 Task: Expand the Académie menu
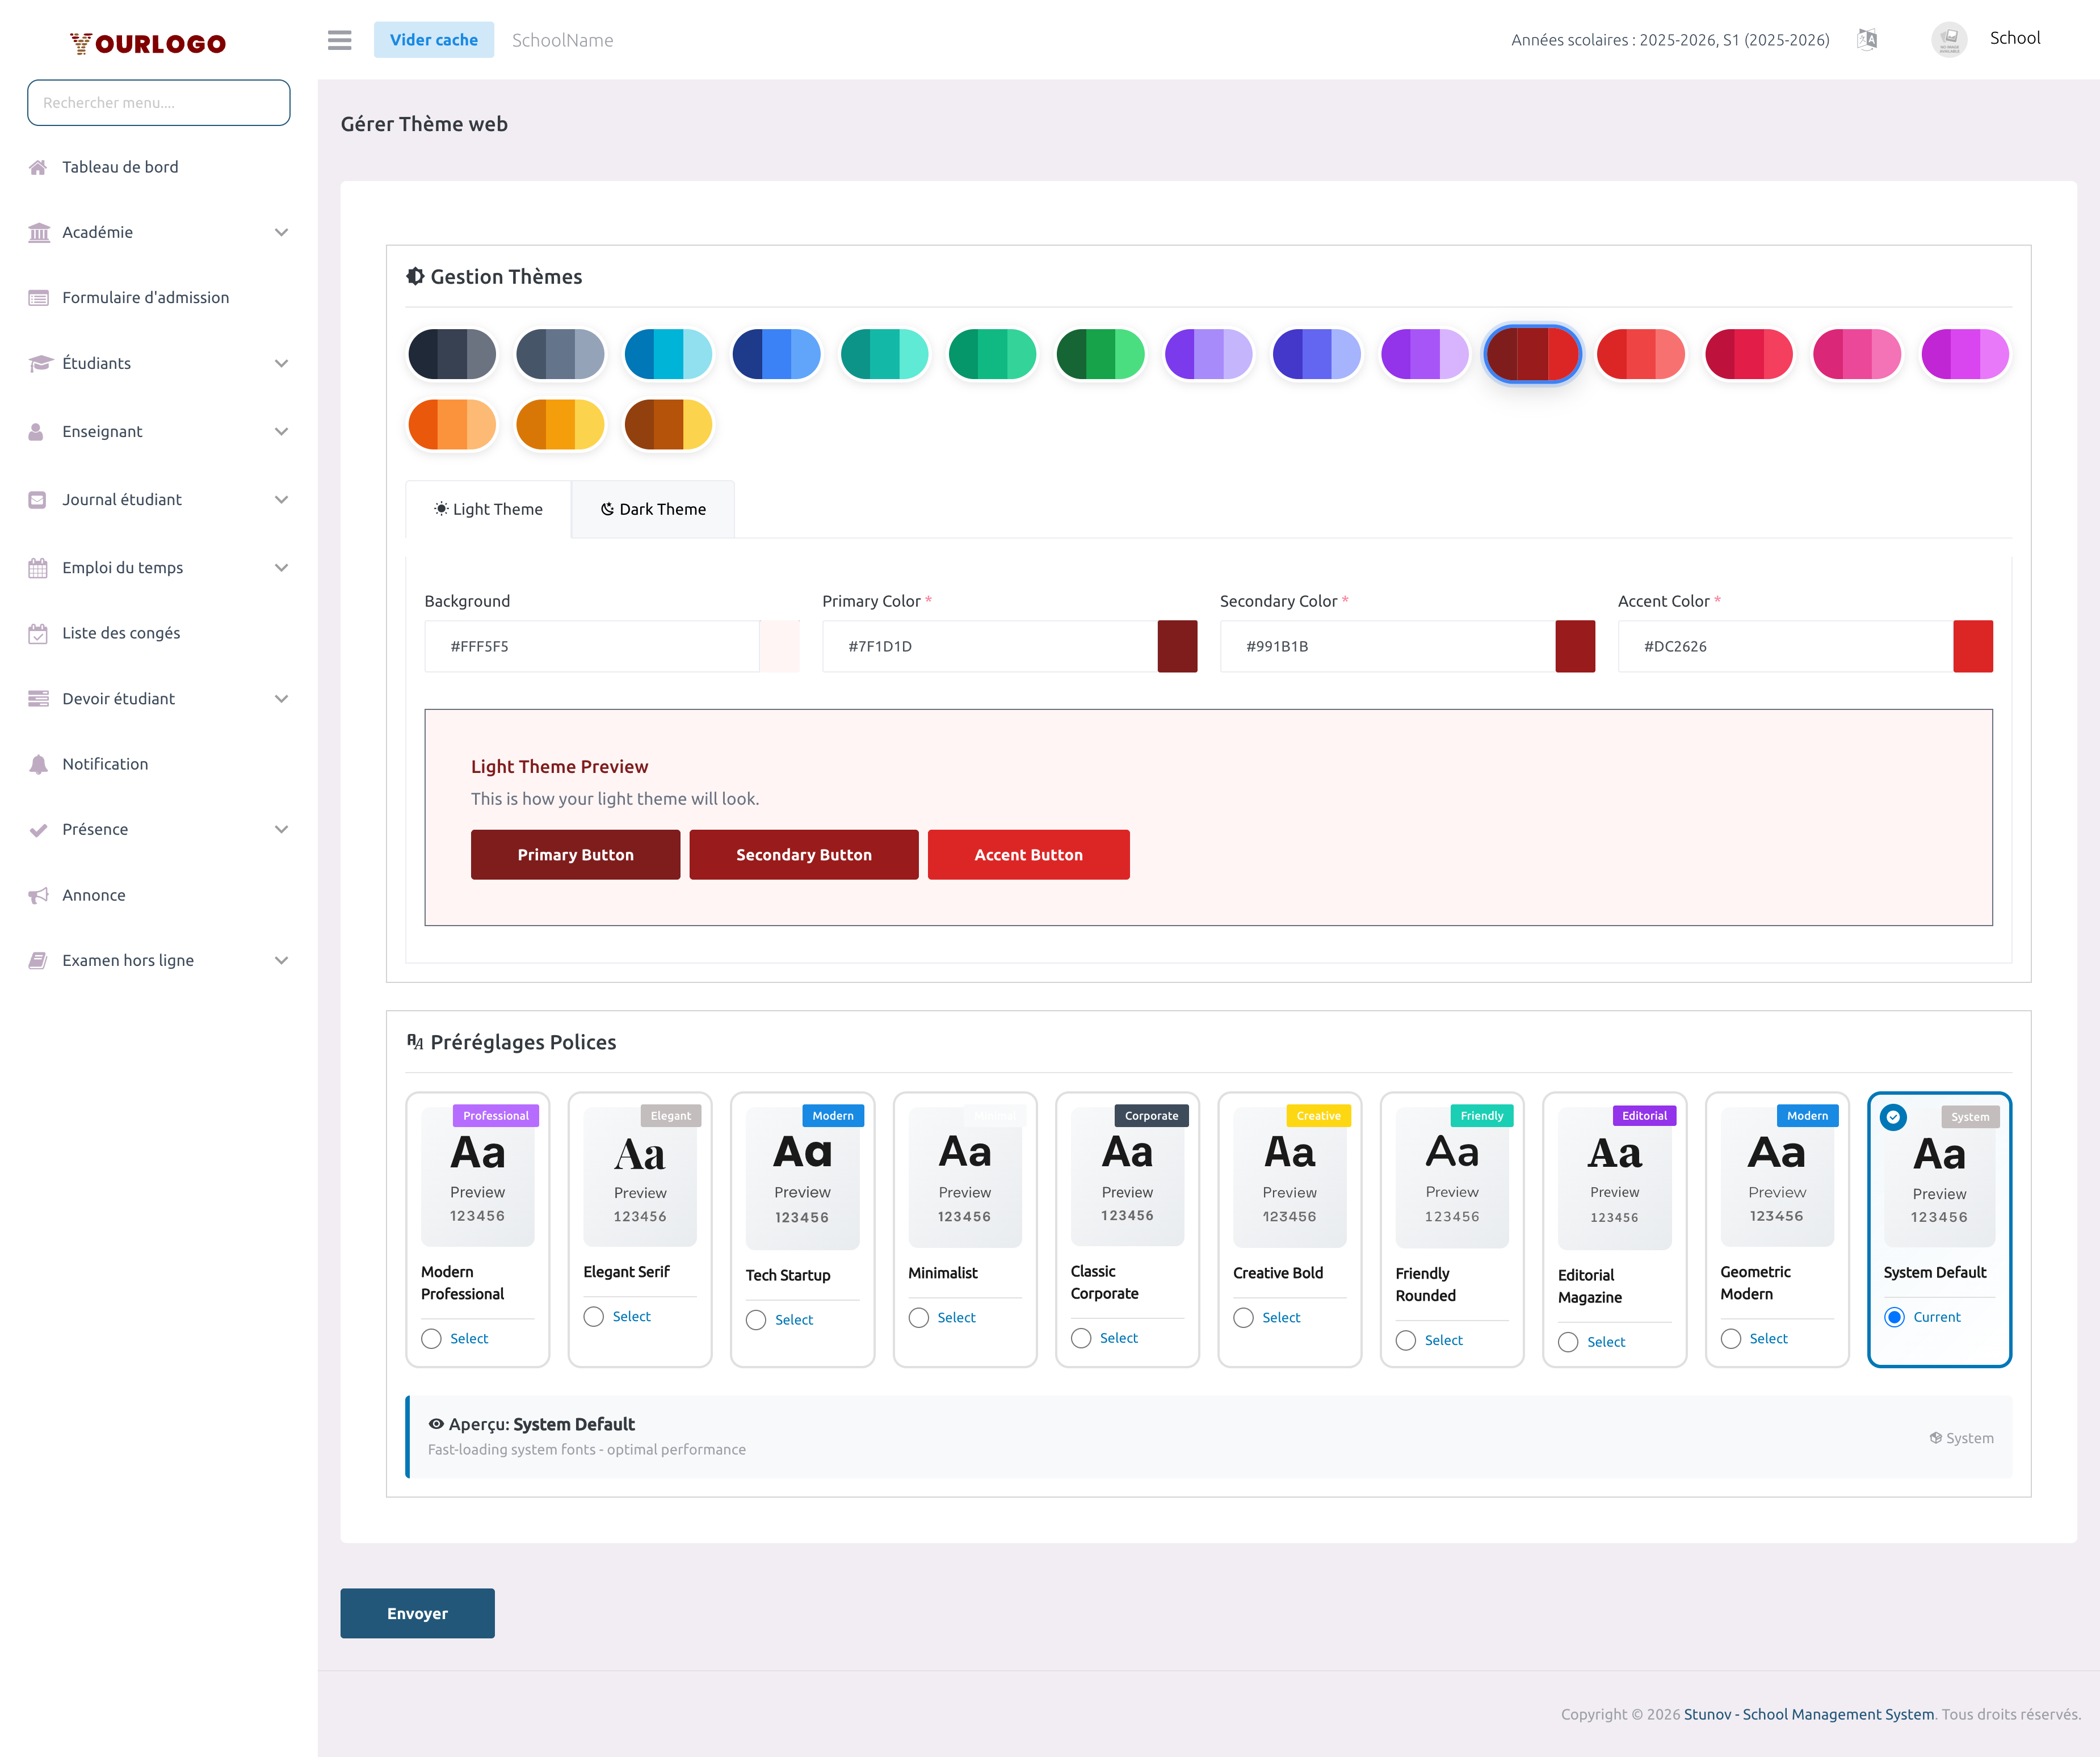(x=281, y=232)
